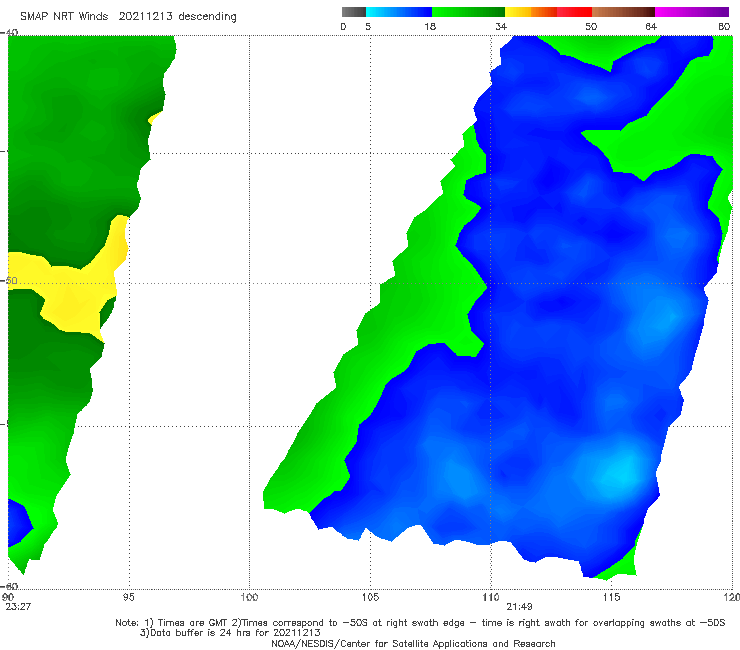The image size is (740, 650).
Task: Pick the magenta-purple segment of the color bar
Action: [692, 12]
